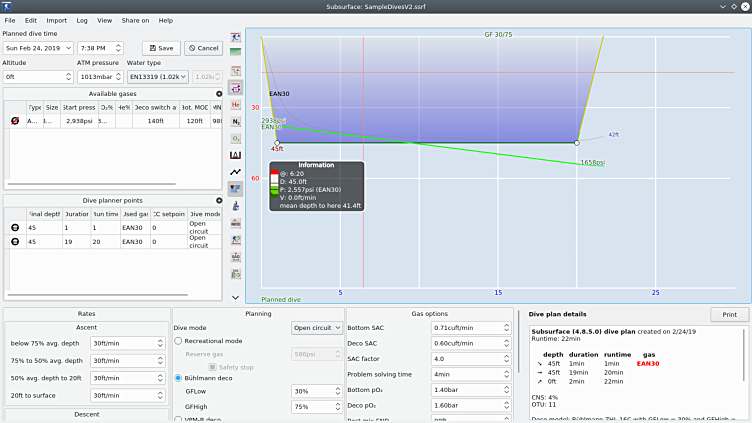Toggle the He partial pressure graph icon
This screenshot has height=423, width=752.
(x=235, y=104)
